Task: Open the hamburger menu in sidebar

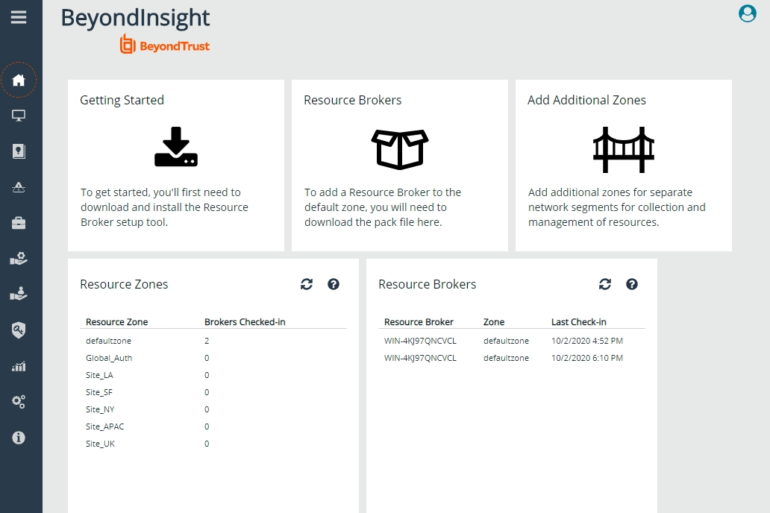Action: [18, 17]
